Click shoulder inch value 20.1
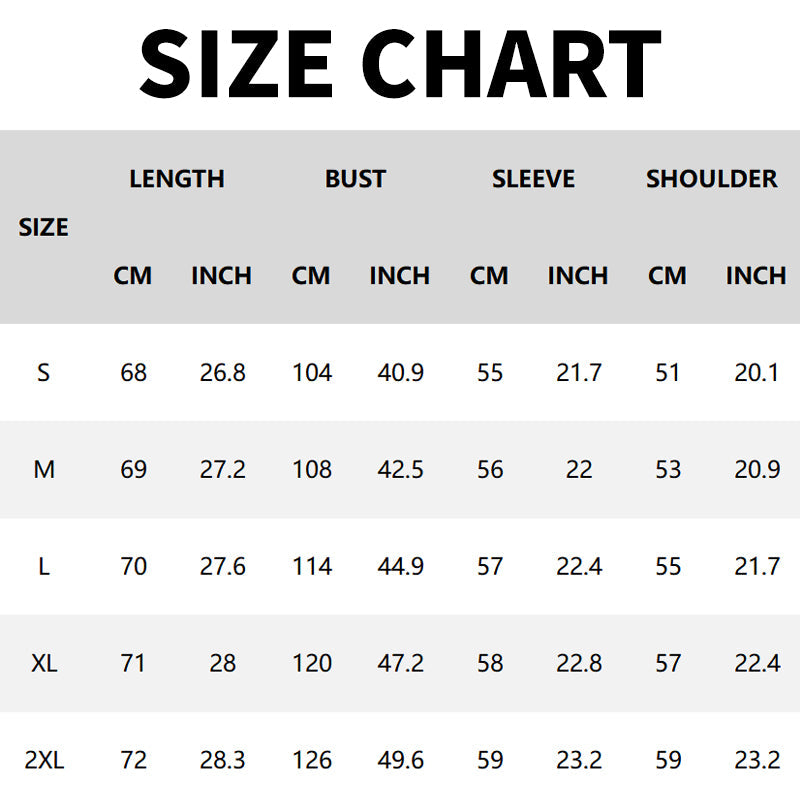Image resolution: width=800 pixels, height=800 pixels. (757, 372)
